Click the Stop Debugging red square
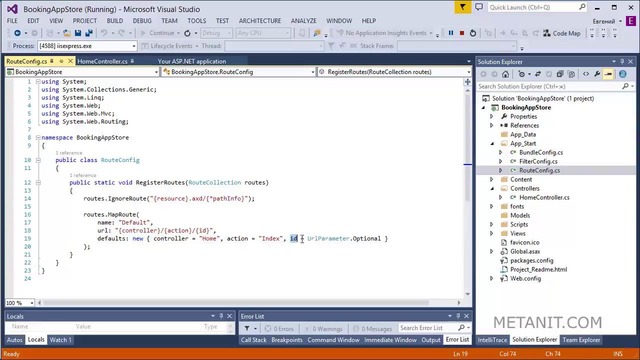Screen dimensions: 640x360 point(462,33)
